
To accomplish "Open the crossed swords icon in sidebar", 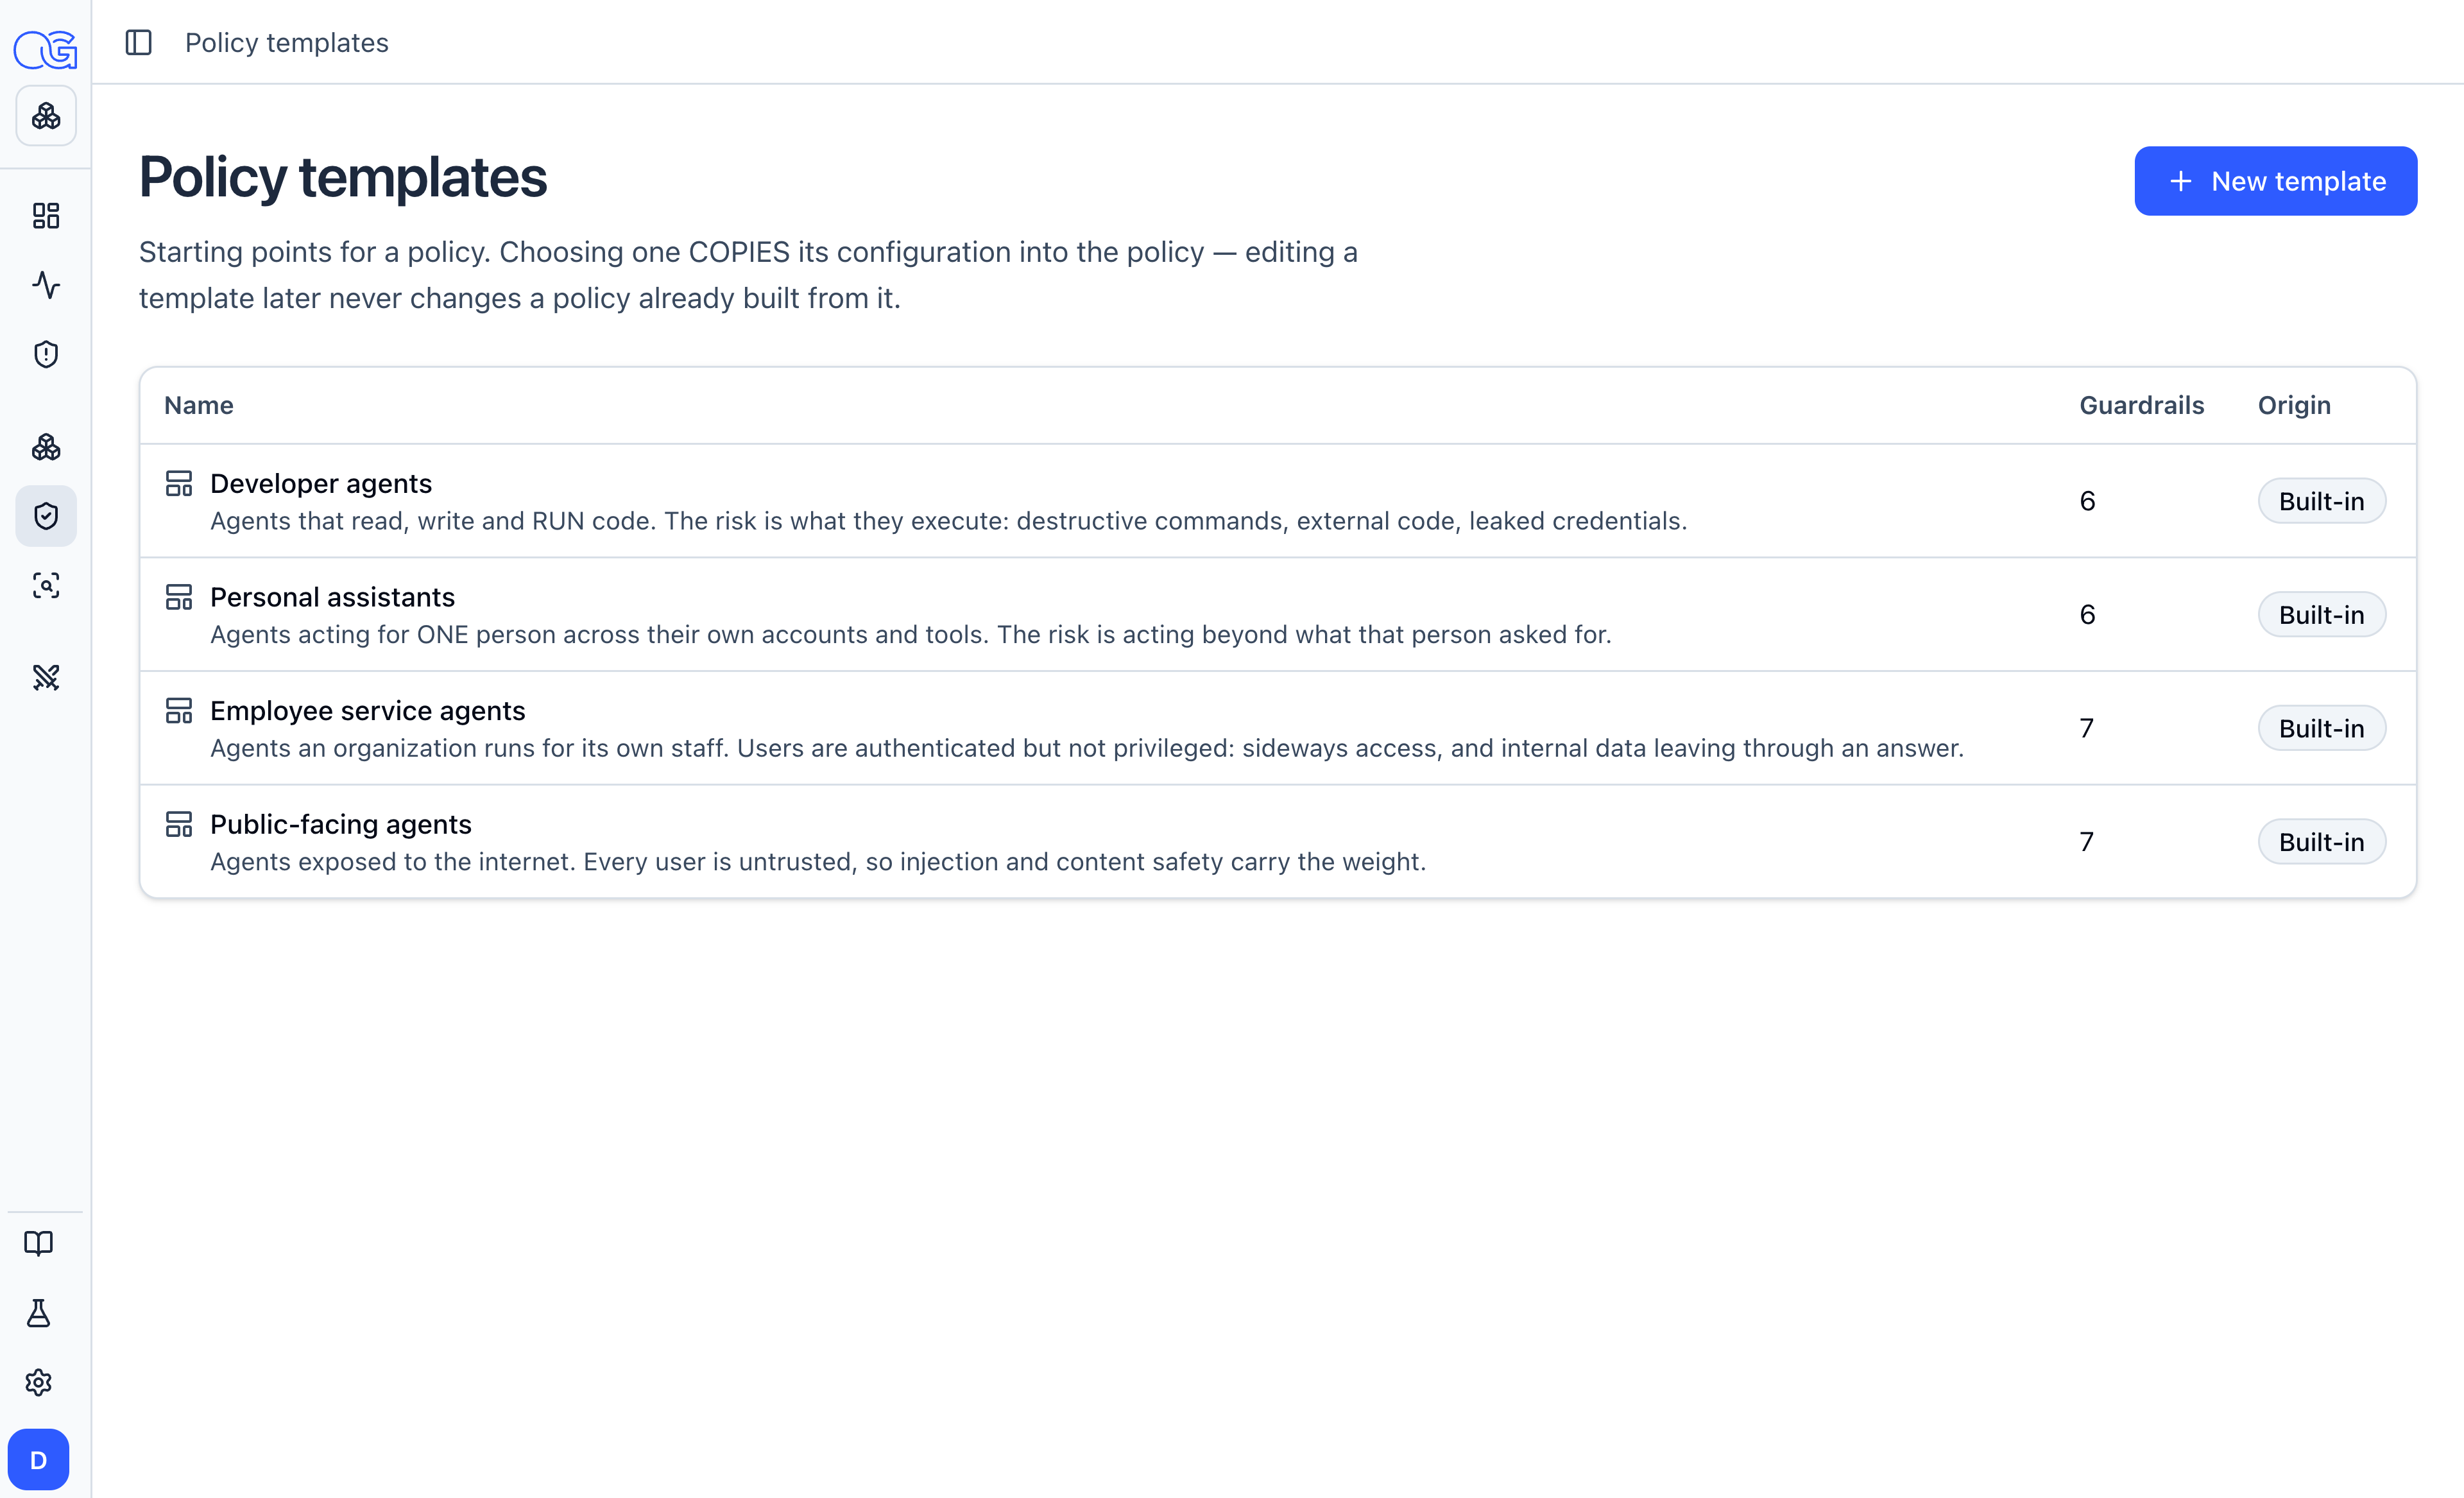I will click(46, 677).
